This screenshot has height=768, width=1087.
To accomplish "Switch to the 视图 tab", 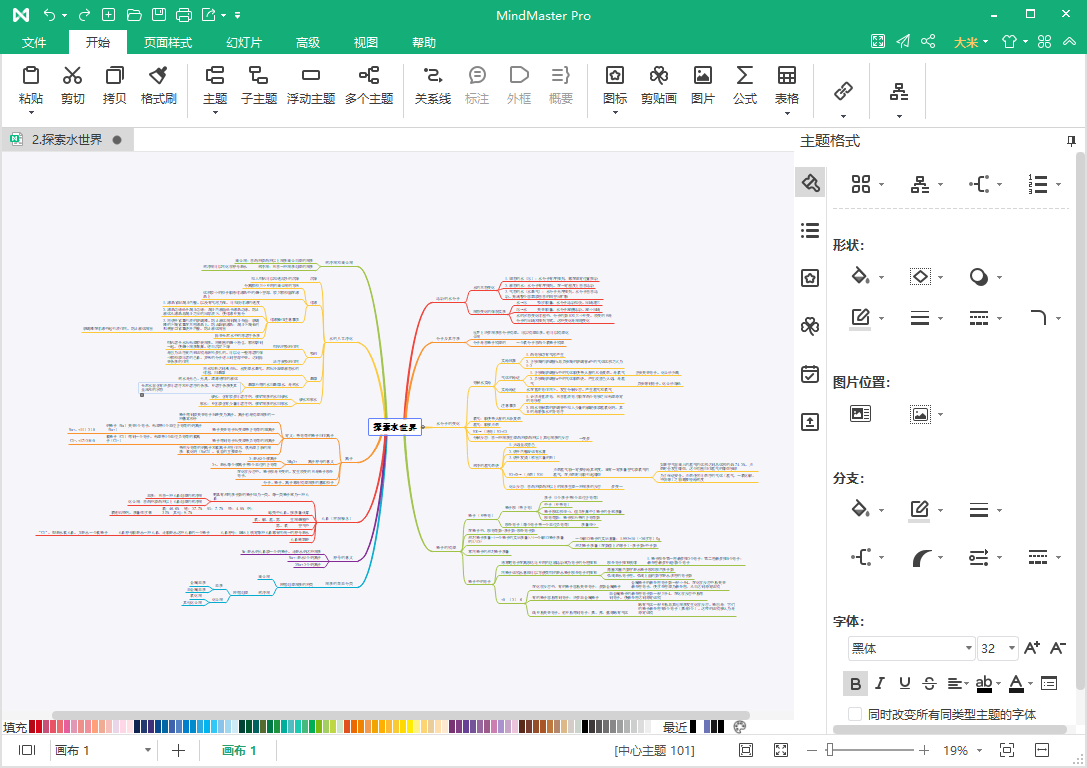I will coord(366,42).
